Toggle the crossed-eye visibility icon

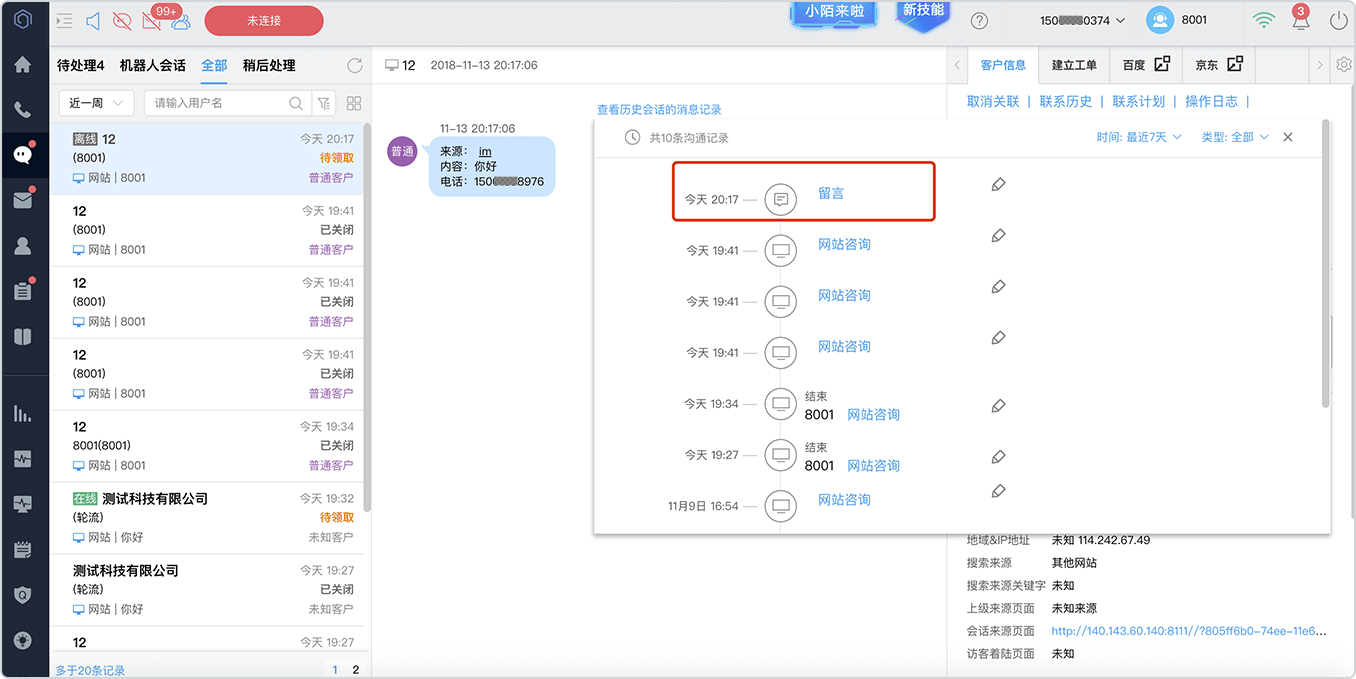pos(122,20)
